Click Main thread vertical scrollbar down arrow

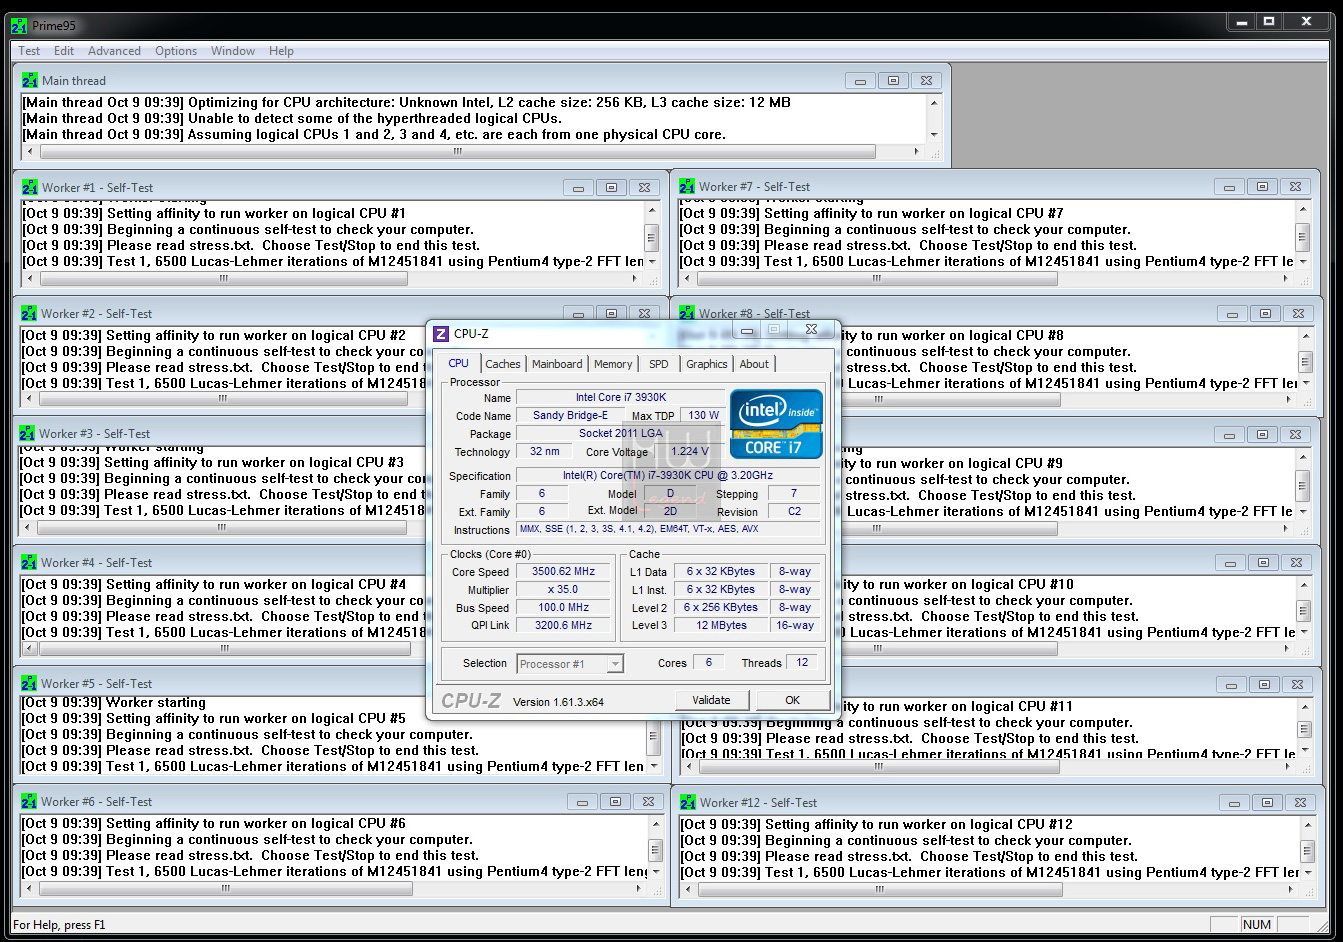(935, 134)
